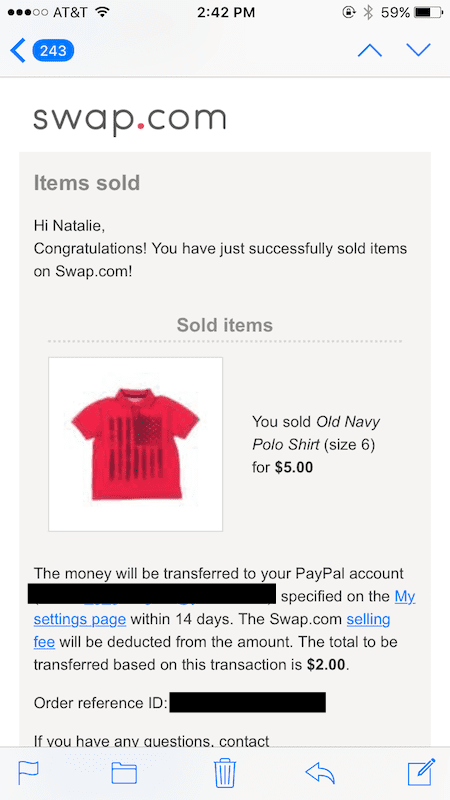This screenshot has width=450, height=800.
Task: Tap the swap.com logo
Action: click(x=130, y=120)
